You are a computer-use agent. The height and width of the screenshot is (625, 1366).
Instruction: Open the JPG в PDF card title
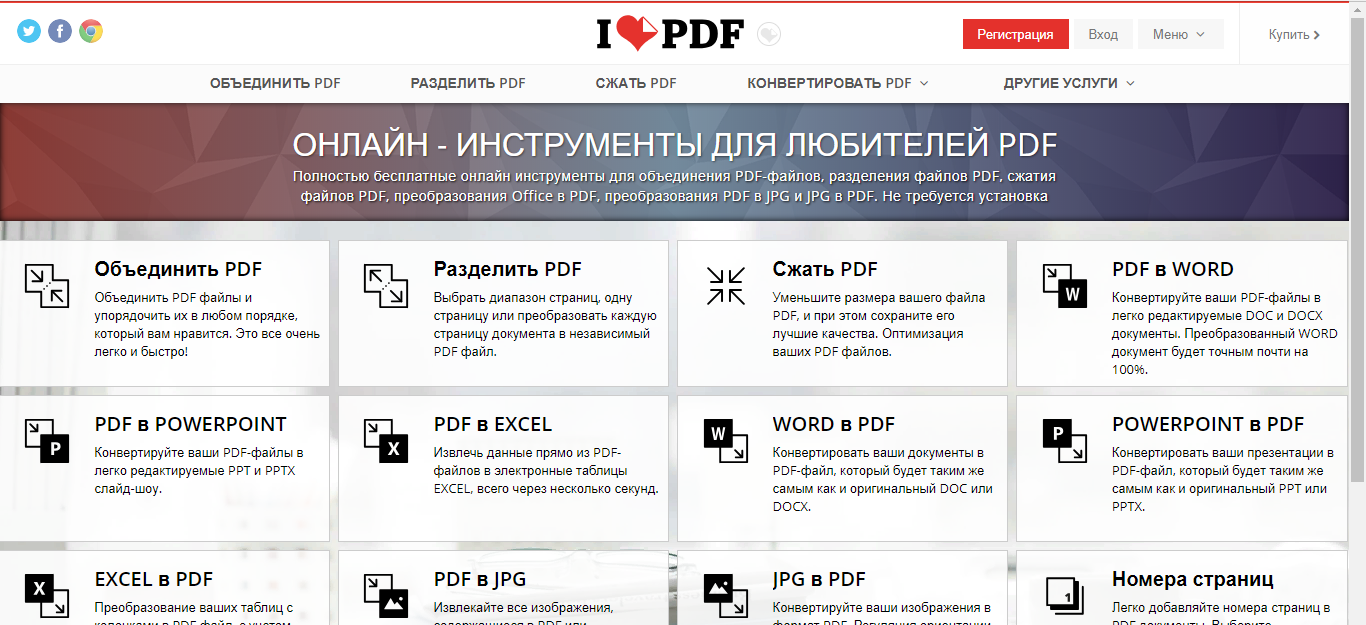[x=818, y=579]
